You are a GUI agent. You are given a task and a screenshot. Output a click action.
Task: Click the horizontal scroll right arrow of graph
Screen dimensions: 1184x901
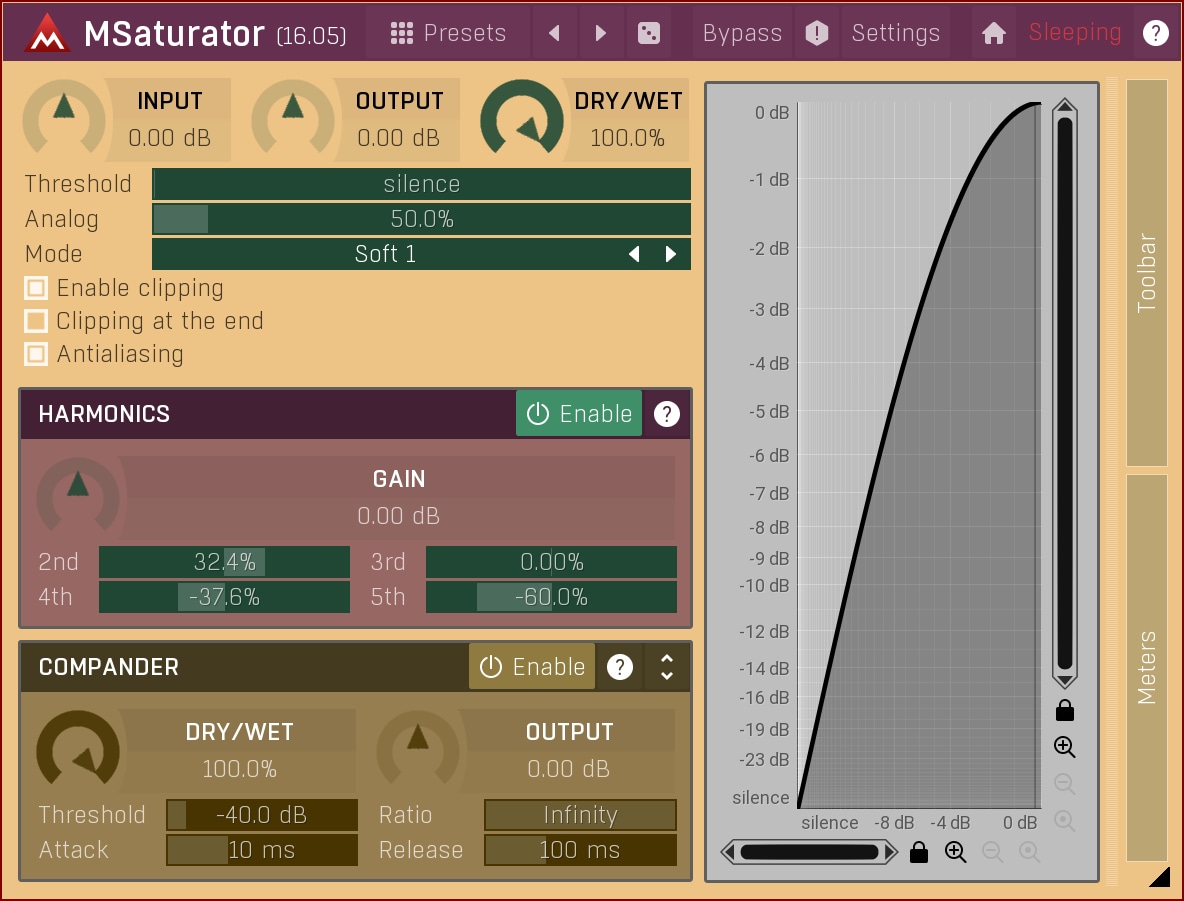(x=890, y=853)
